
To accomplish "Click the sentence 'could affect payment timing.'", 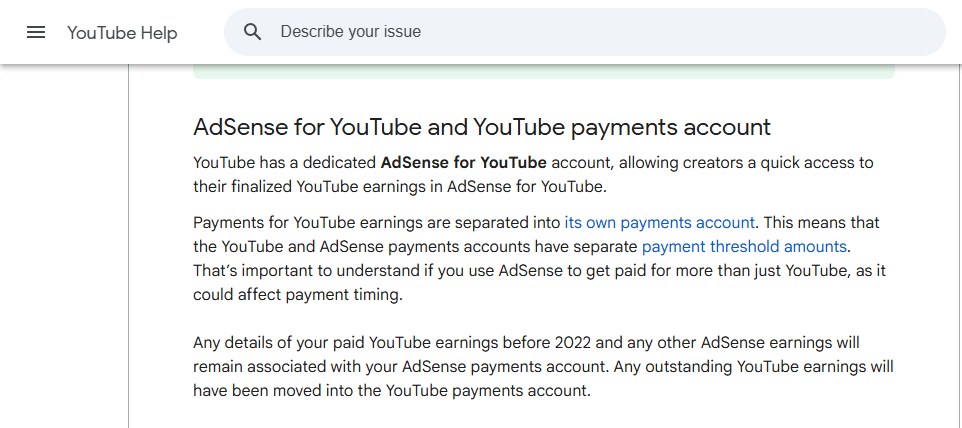I will point(298,295).
